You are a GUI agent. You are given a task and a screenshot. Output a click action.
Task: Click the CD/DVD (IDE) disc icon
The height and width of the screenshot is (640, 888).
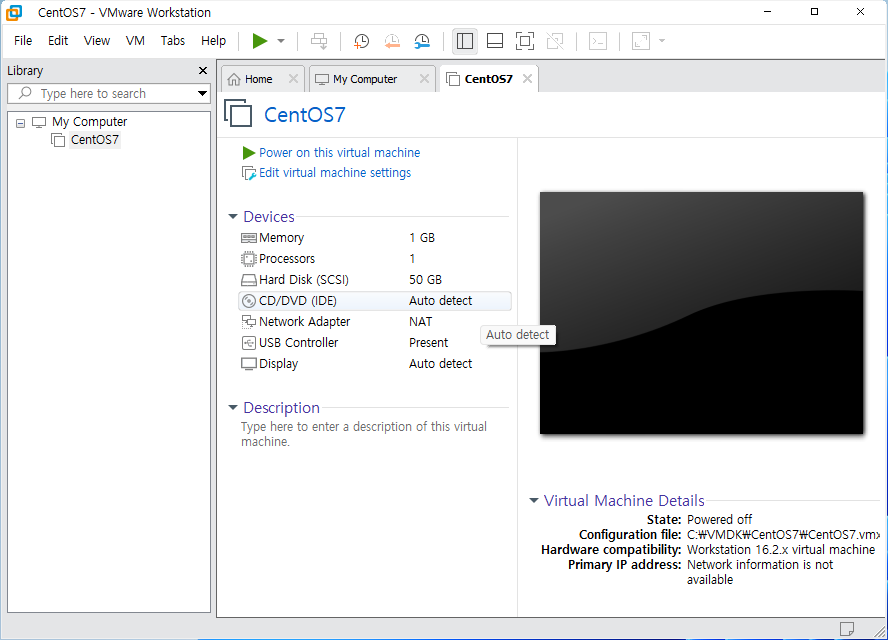(249, 301)
